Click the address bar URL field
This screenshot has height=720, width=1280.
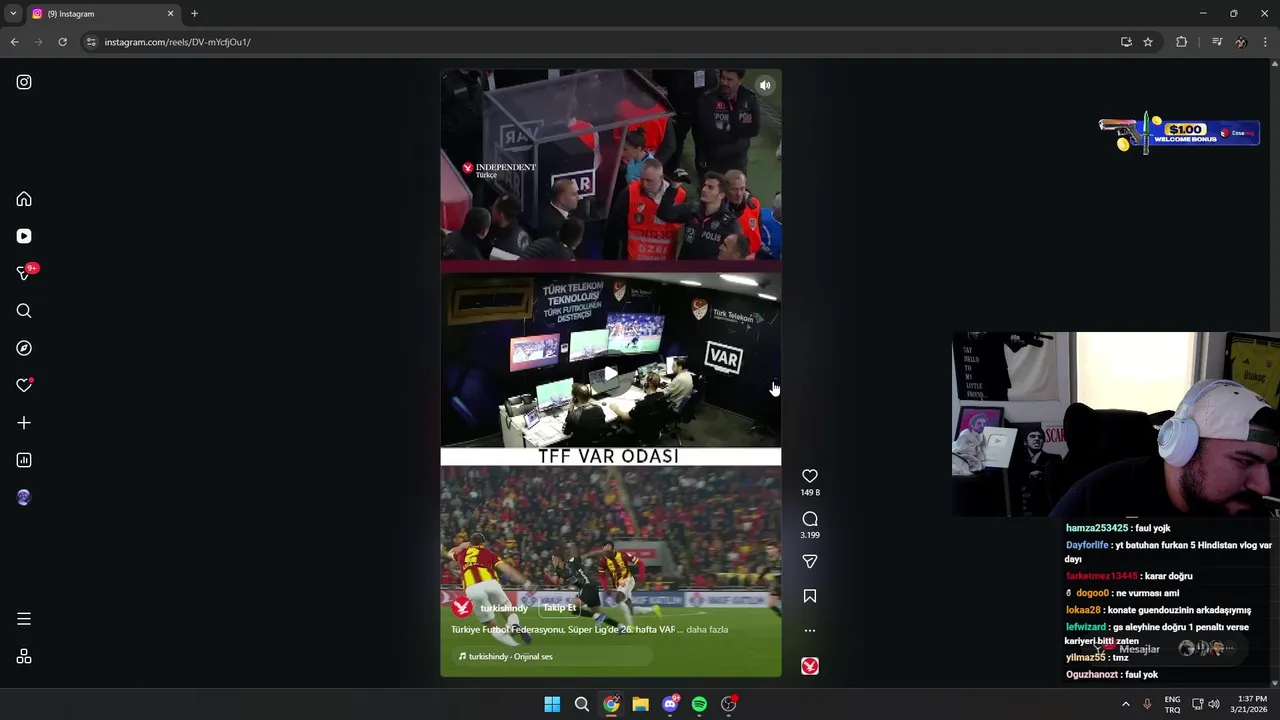click(600, 42)
